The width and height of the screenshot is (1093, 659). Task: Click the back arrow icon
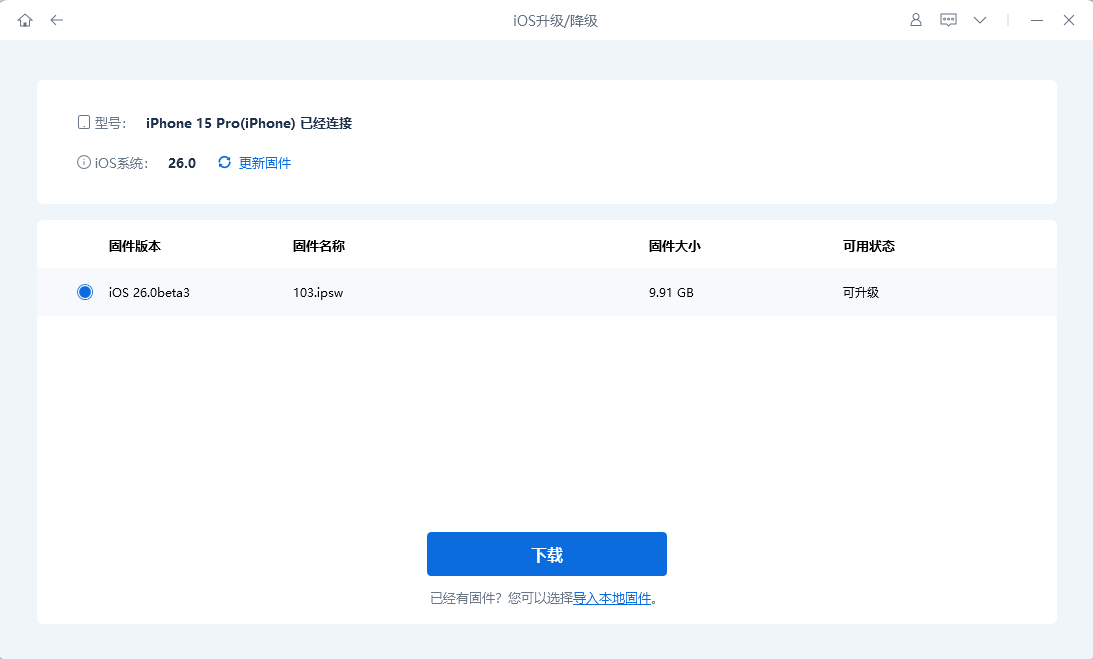(x=57, y=20)
